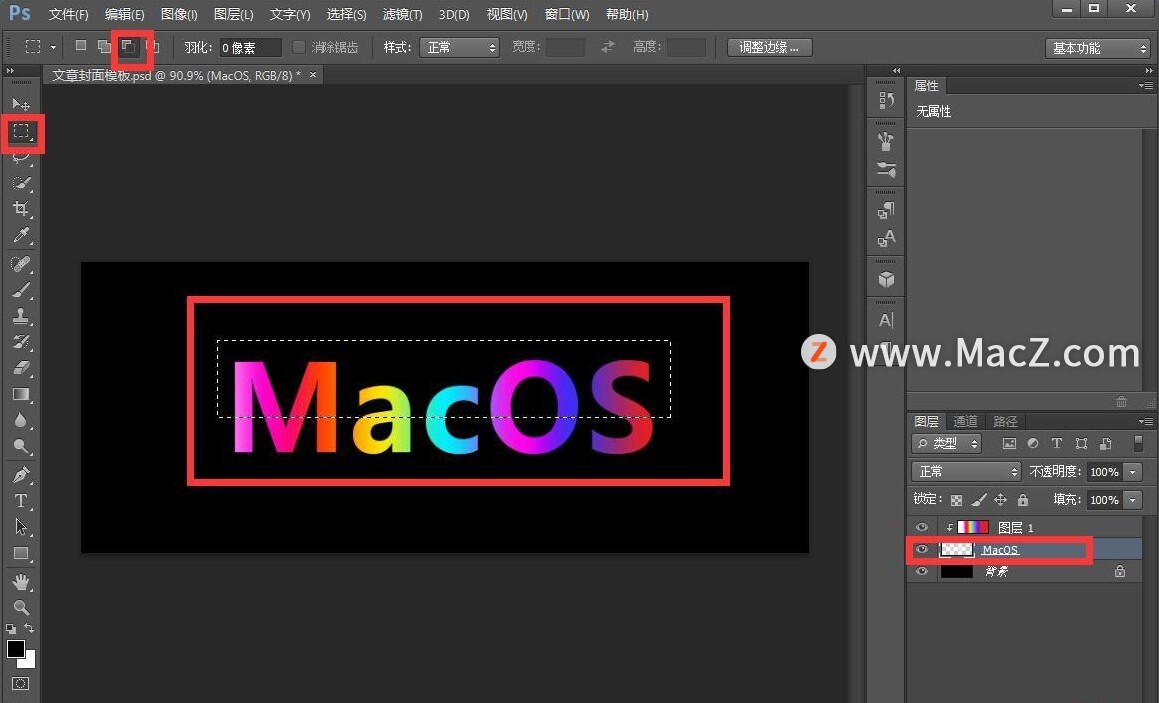Open the 填充 fill slider arrow
1159x703 pixels.
tap(1133, 500)
